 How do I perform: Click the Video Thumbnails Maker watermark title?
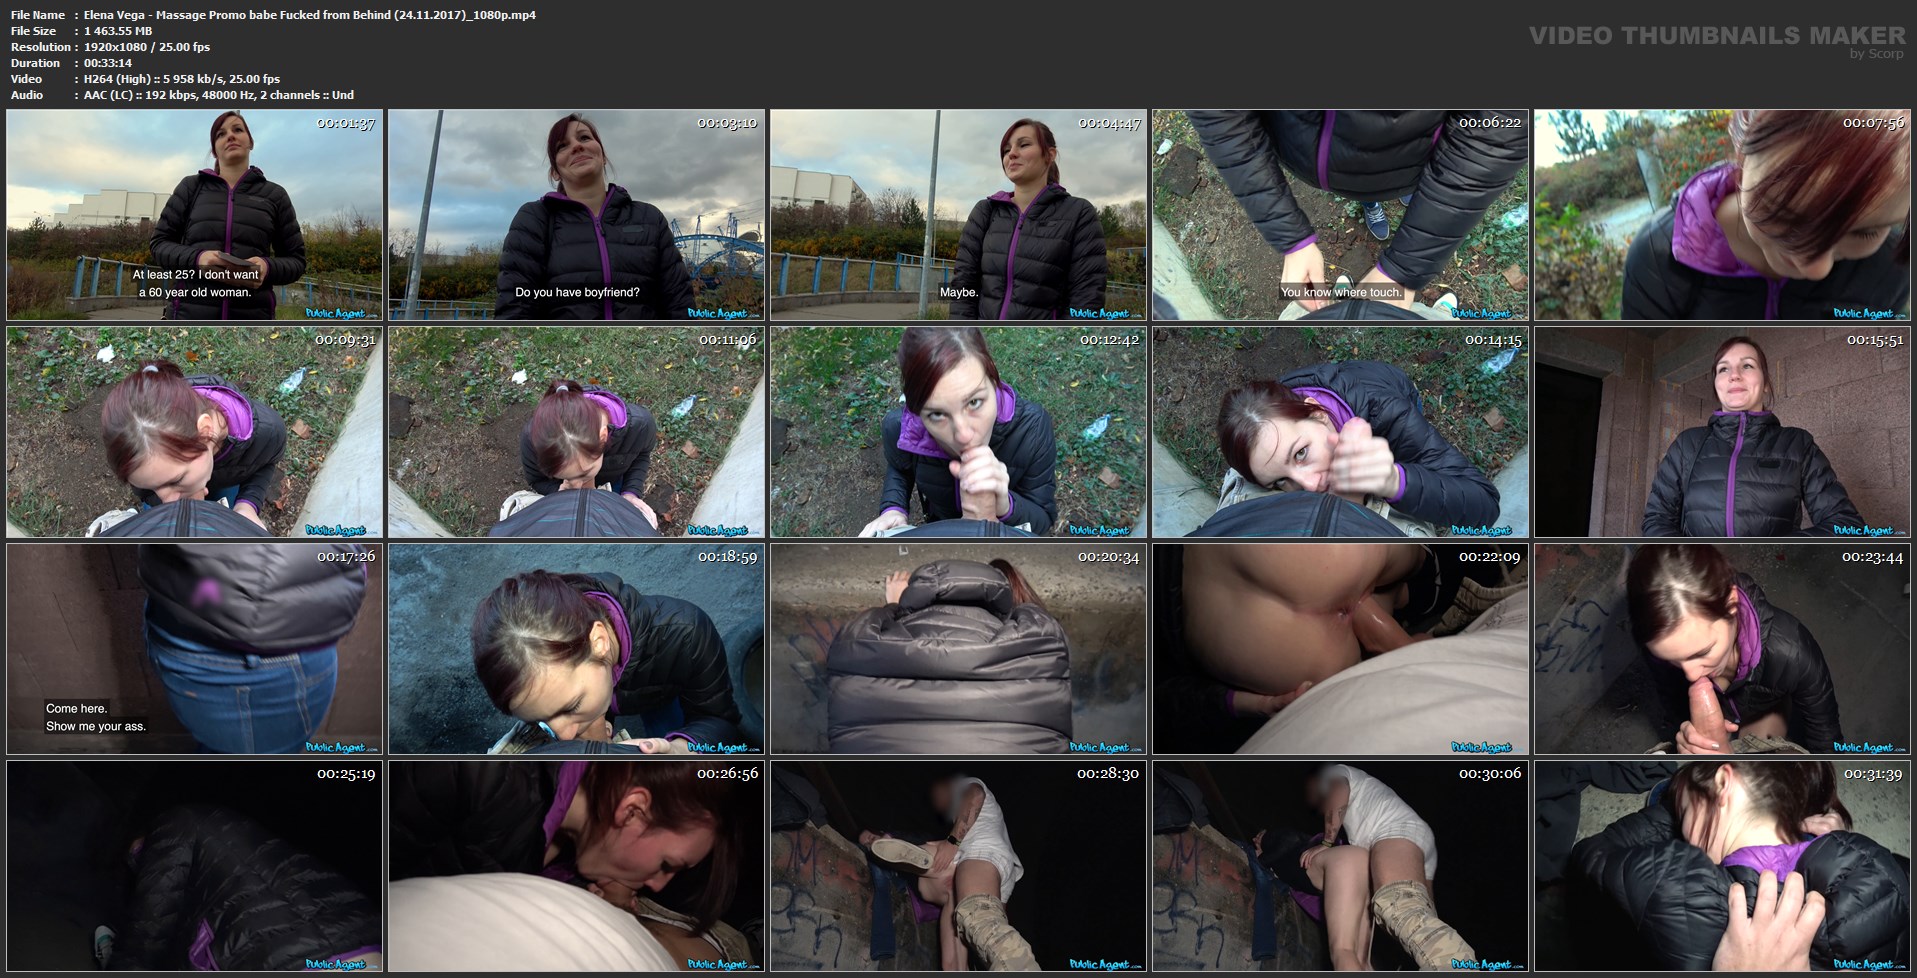(x=1717, y=36)
